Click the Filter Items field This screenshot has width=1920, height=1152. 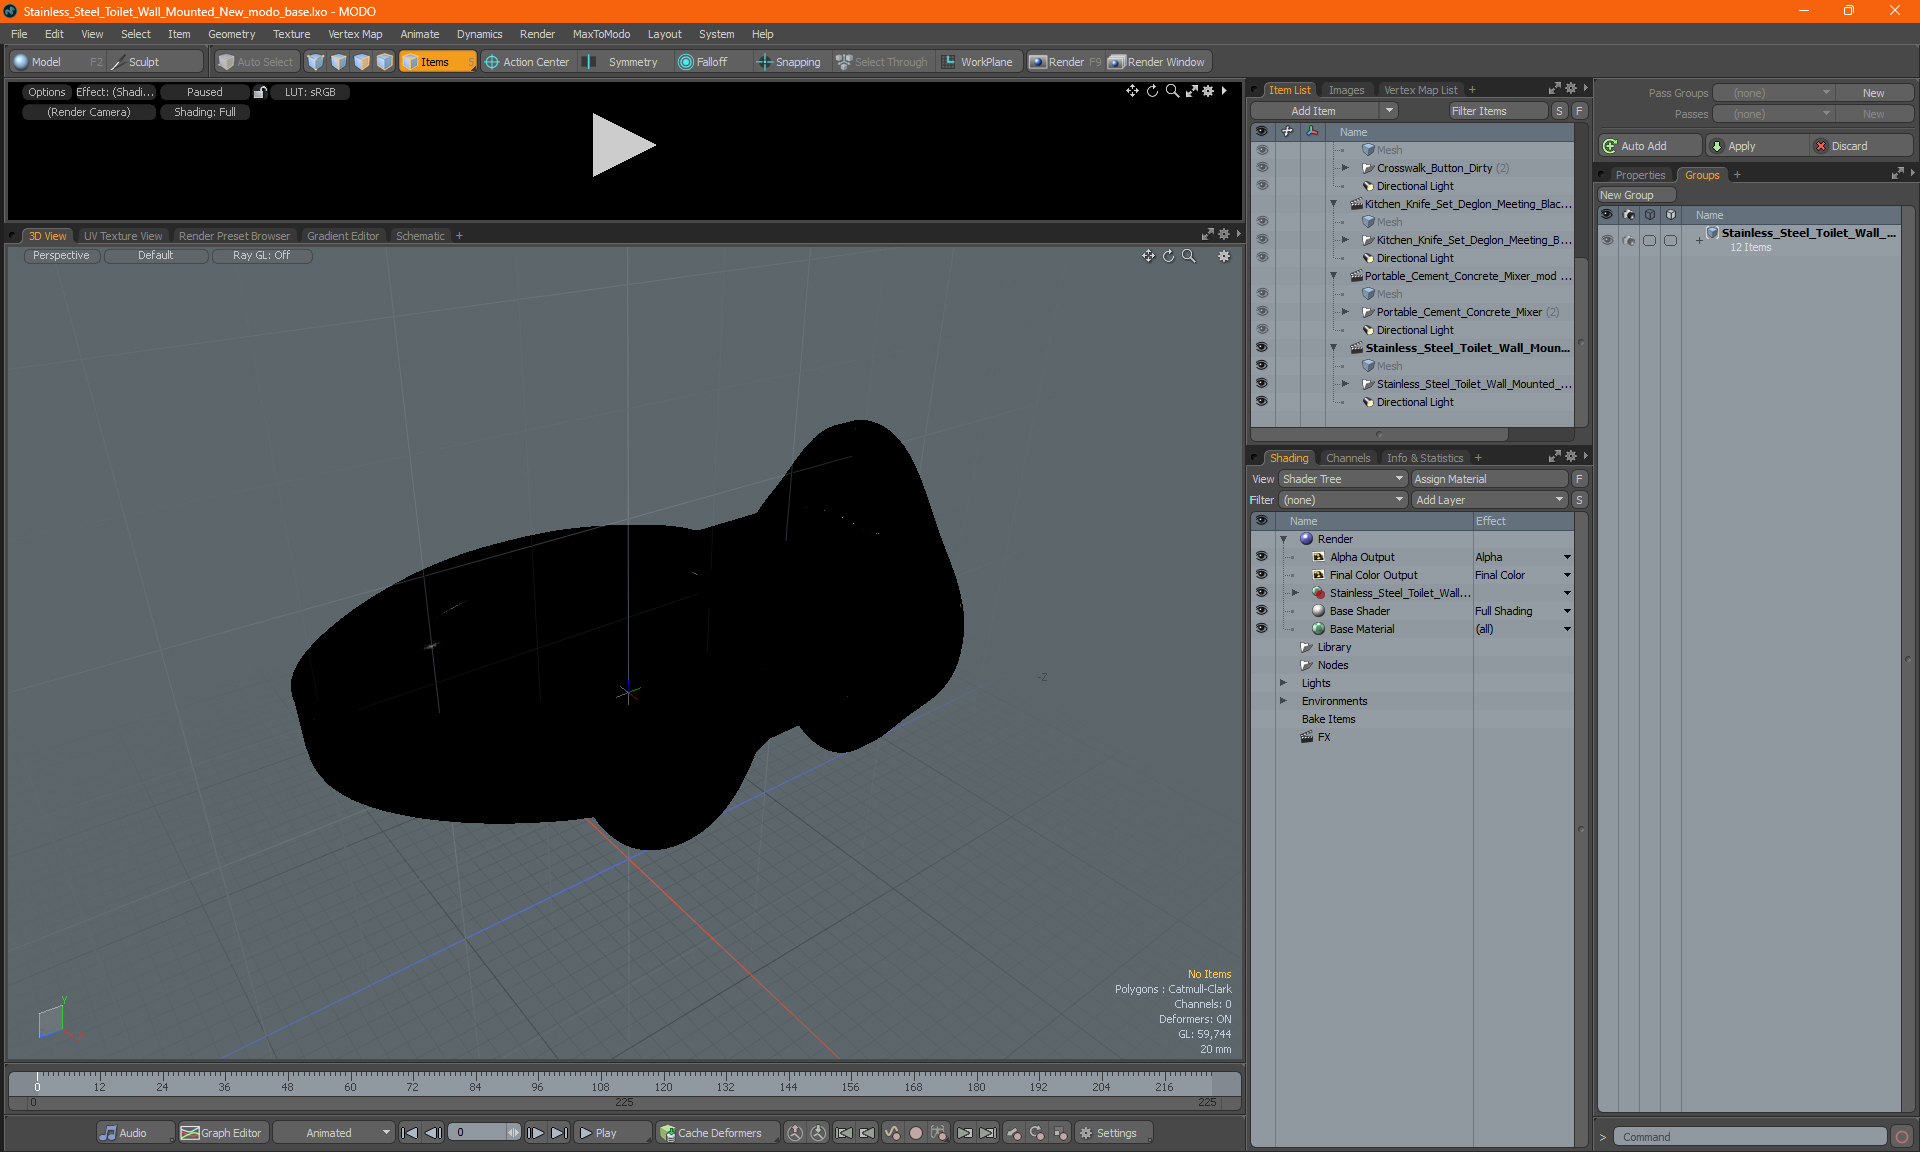point(1497,111)
